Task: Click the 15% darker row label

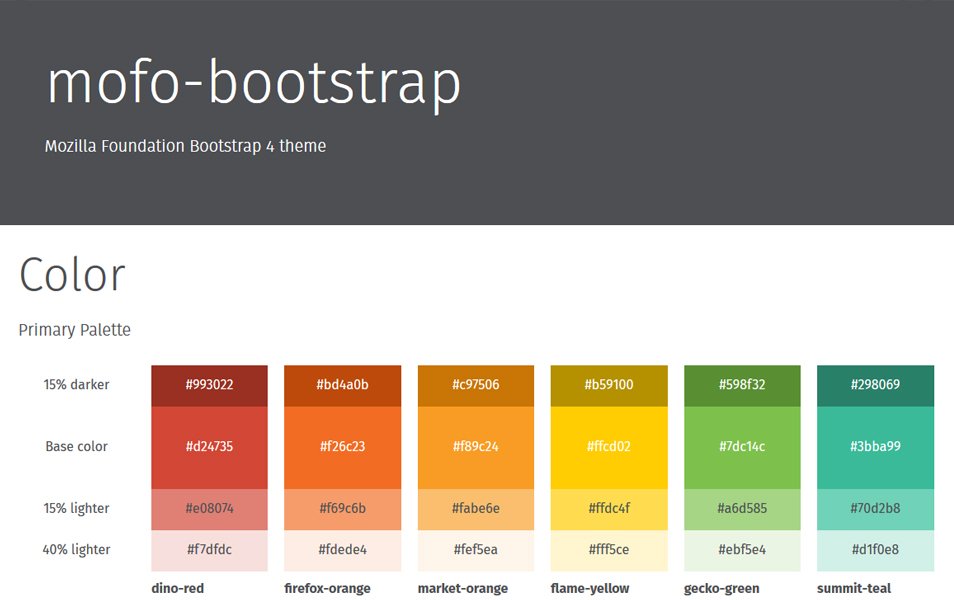Action: [x=76, y=385]
